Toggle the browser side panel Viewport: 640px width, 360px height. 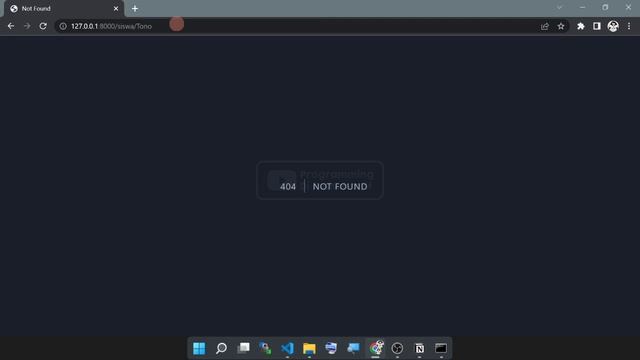(x=597, y=26)
